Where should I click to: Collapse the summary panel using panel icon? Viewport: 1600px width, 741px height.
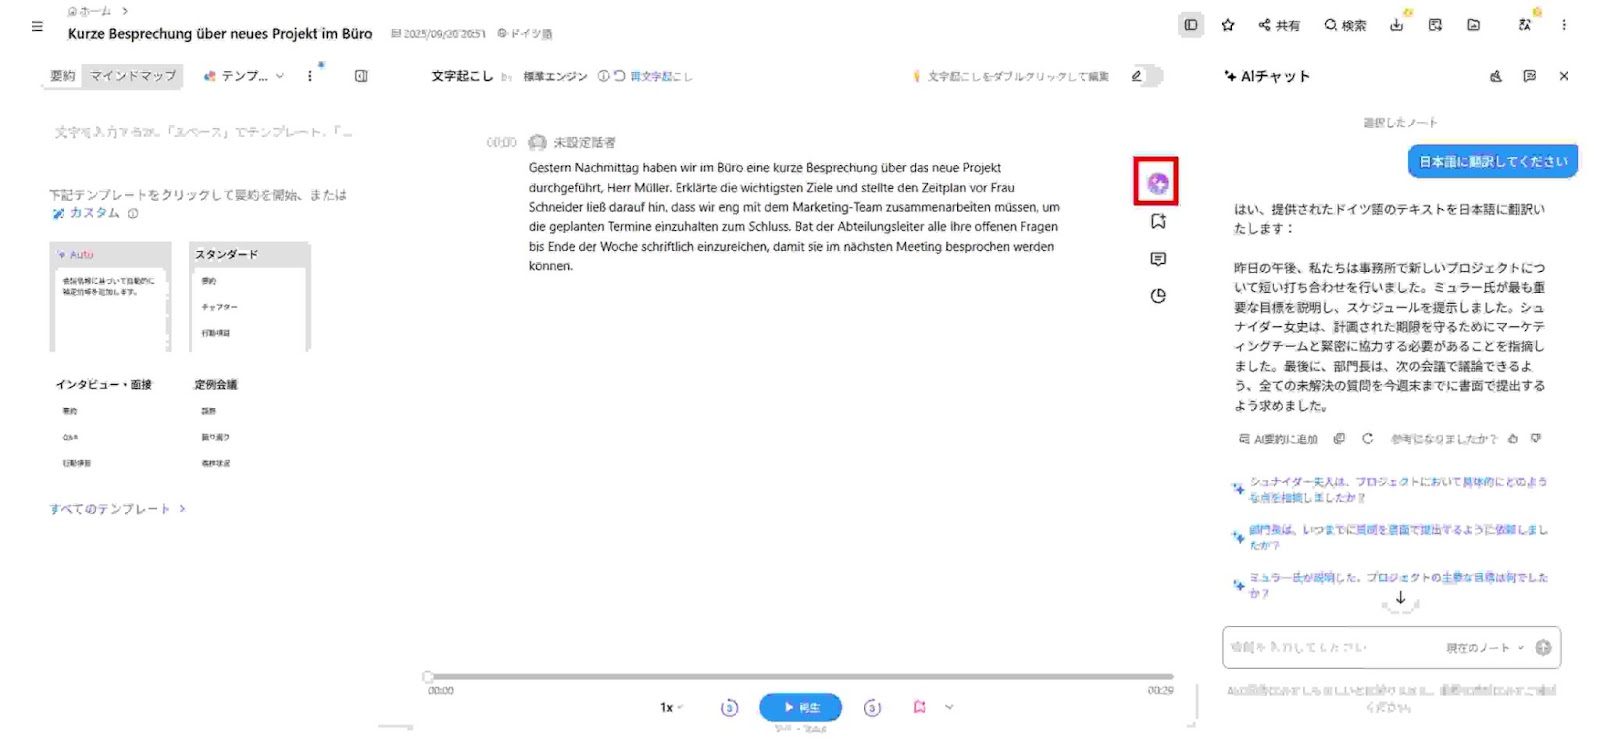tap(361, 76)
